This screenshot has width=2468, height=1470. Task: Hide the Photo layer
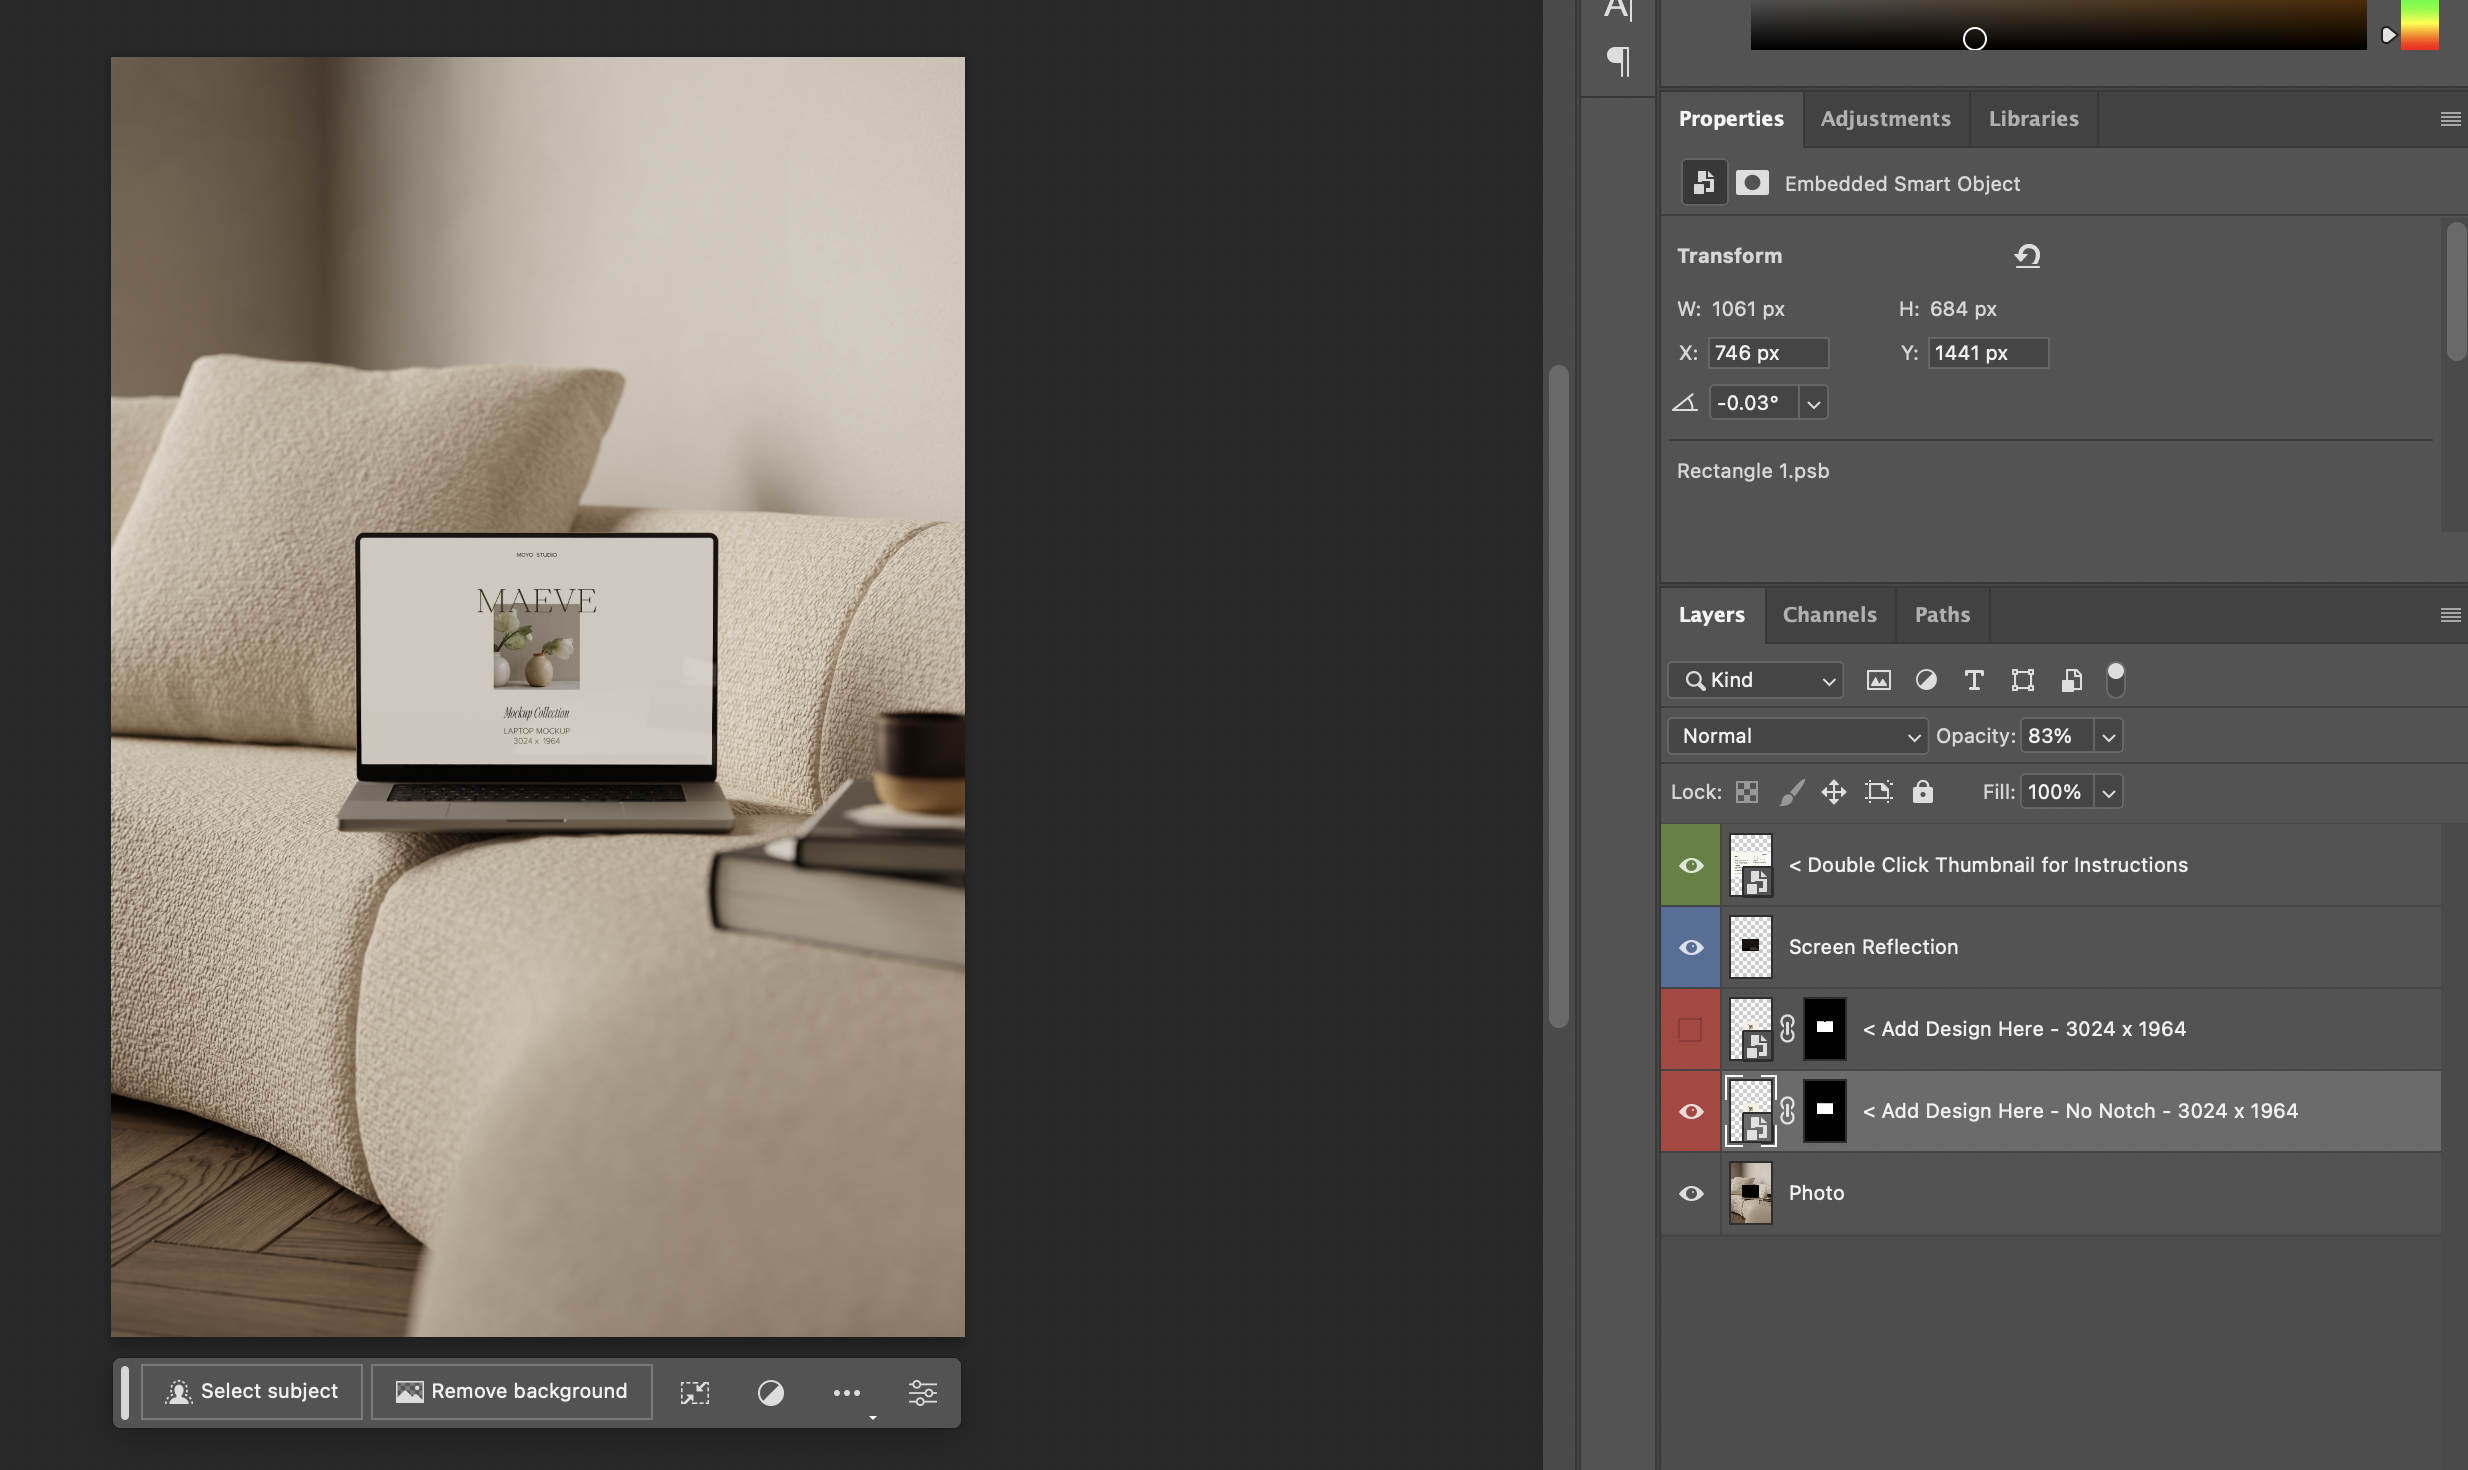[x=1691, y=1193]
